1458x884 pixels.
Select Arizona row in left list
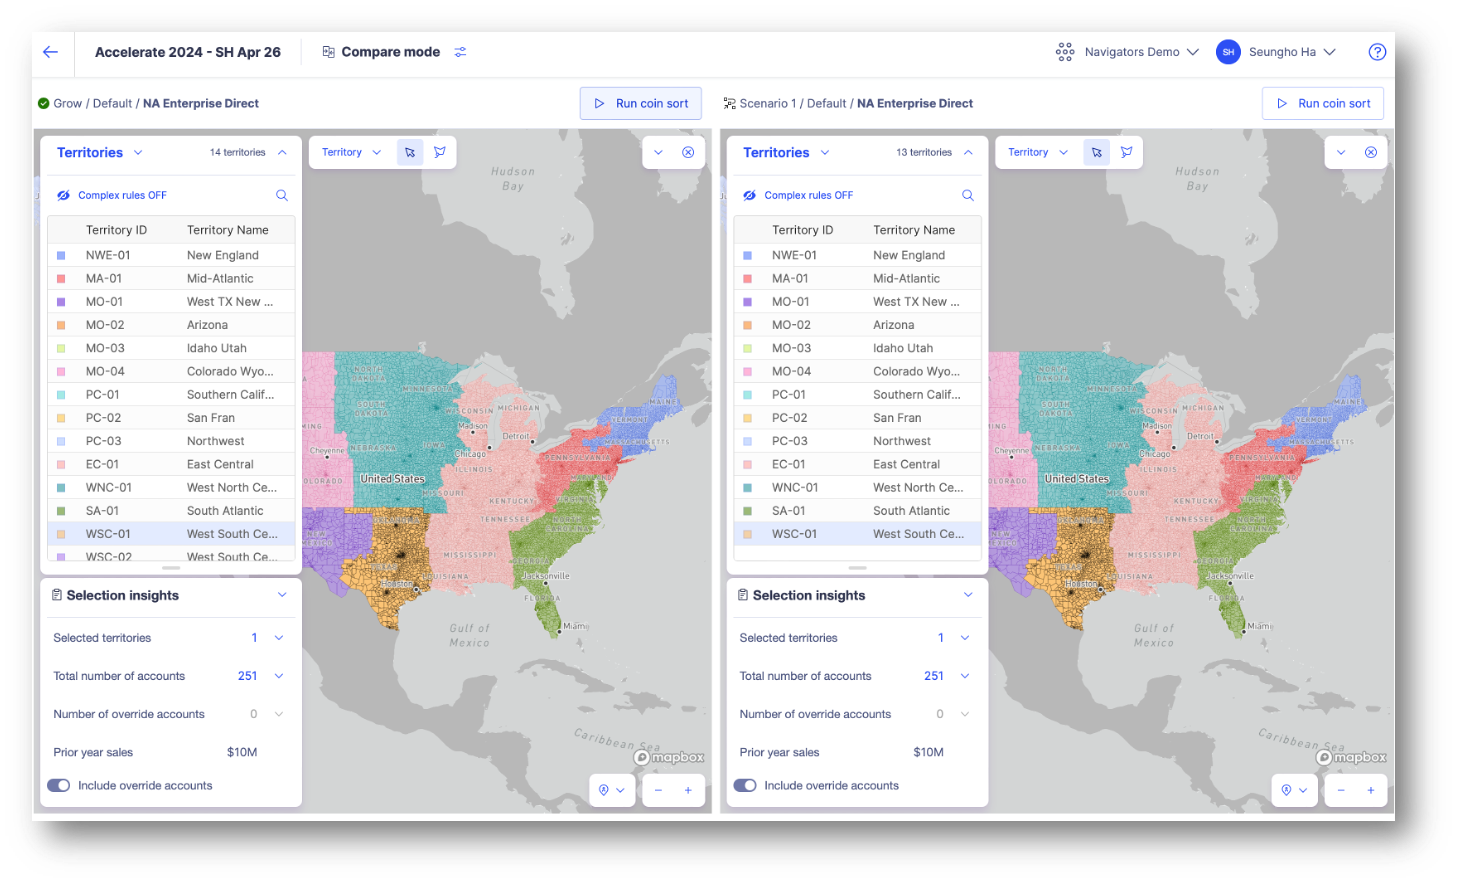[171, 325]
